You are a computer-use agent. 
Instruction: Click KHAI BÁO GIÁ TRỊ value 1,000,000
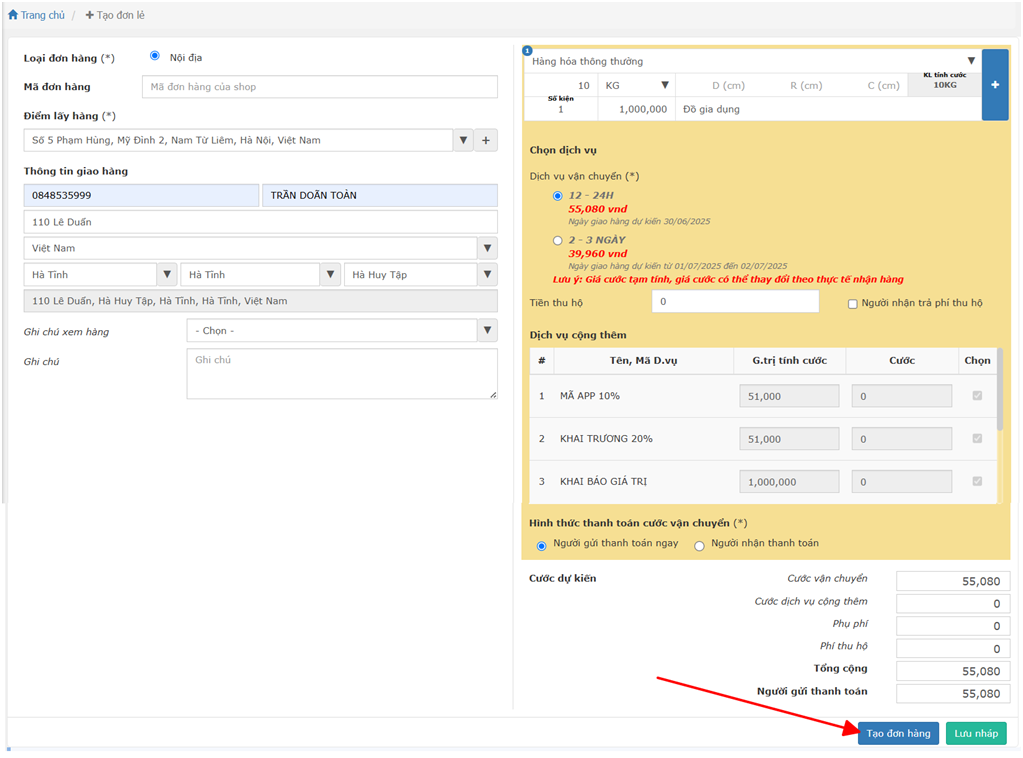(x=789, y=482)
